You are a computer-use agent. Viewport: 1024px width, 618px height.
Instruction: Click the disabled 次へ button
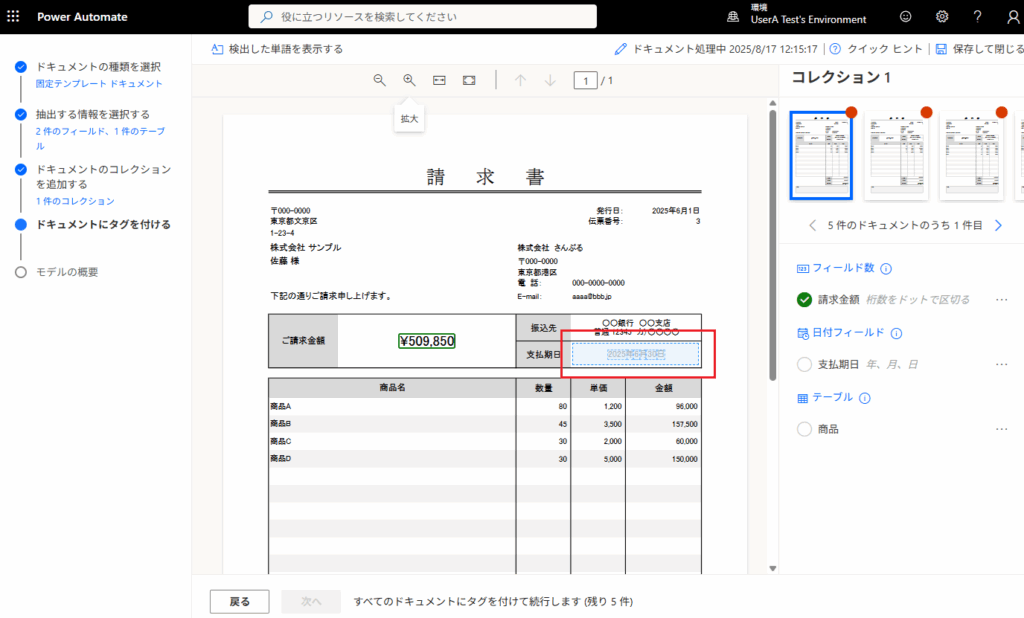[311, 602]
